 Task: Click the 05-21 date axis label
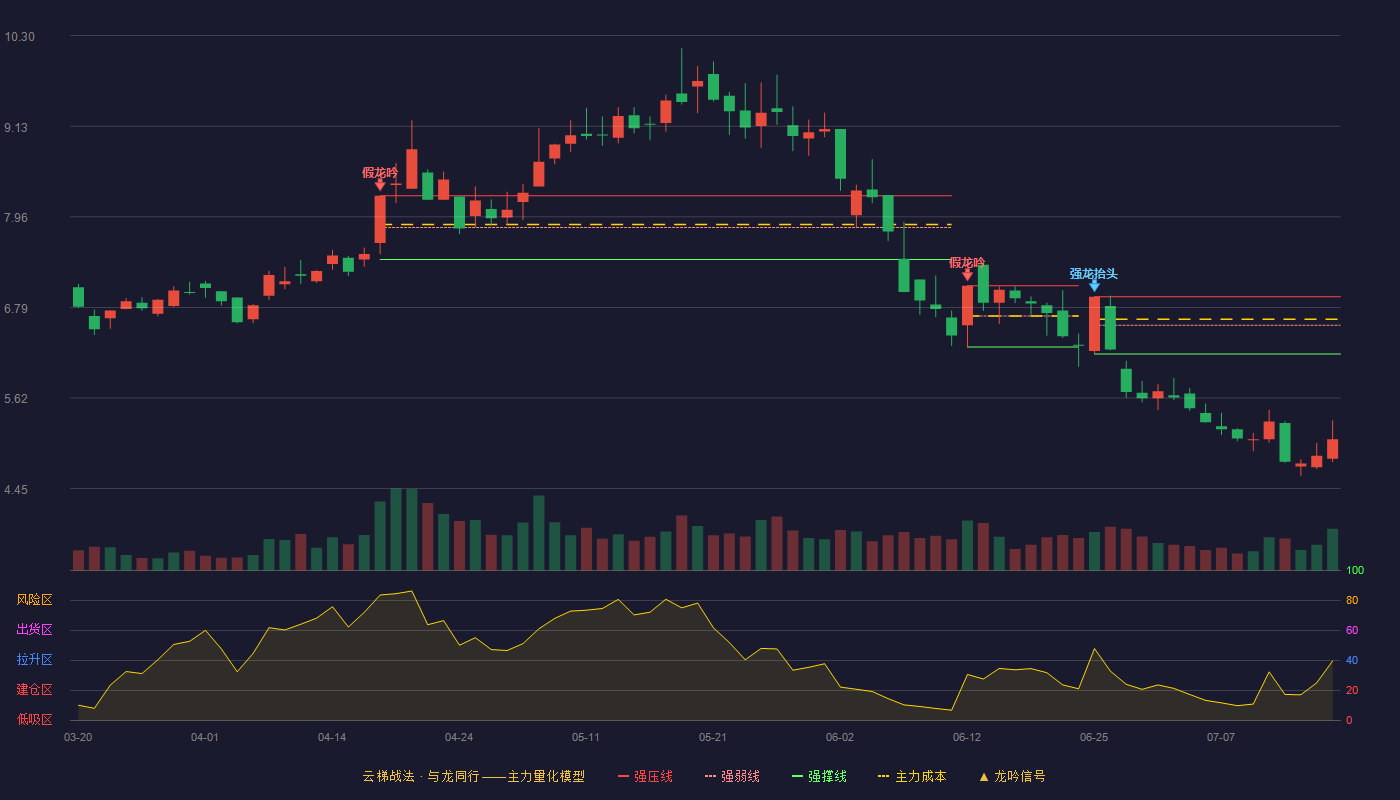pos(713,737)
